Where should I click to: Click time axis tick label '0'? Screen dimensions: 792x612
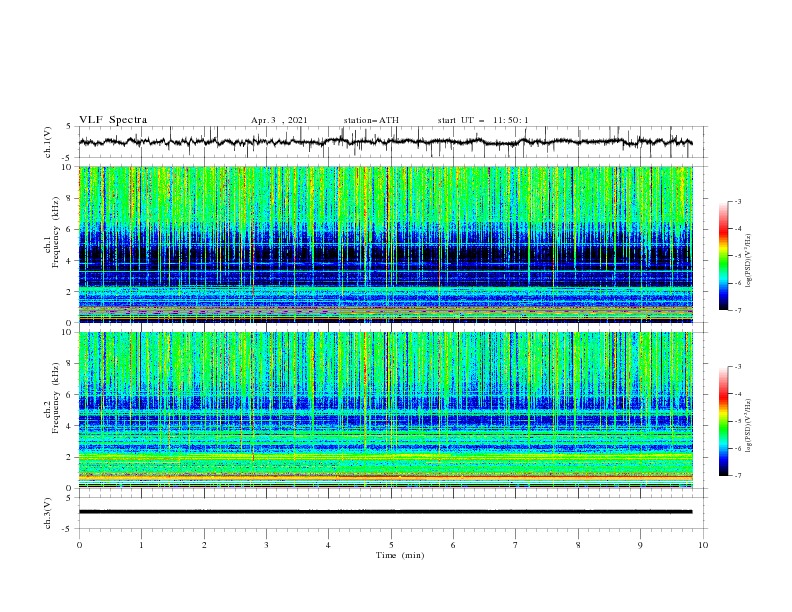[x=79, y=545]
